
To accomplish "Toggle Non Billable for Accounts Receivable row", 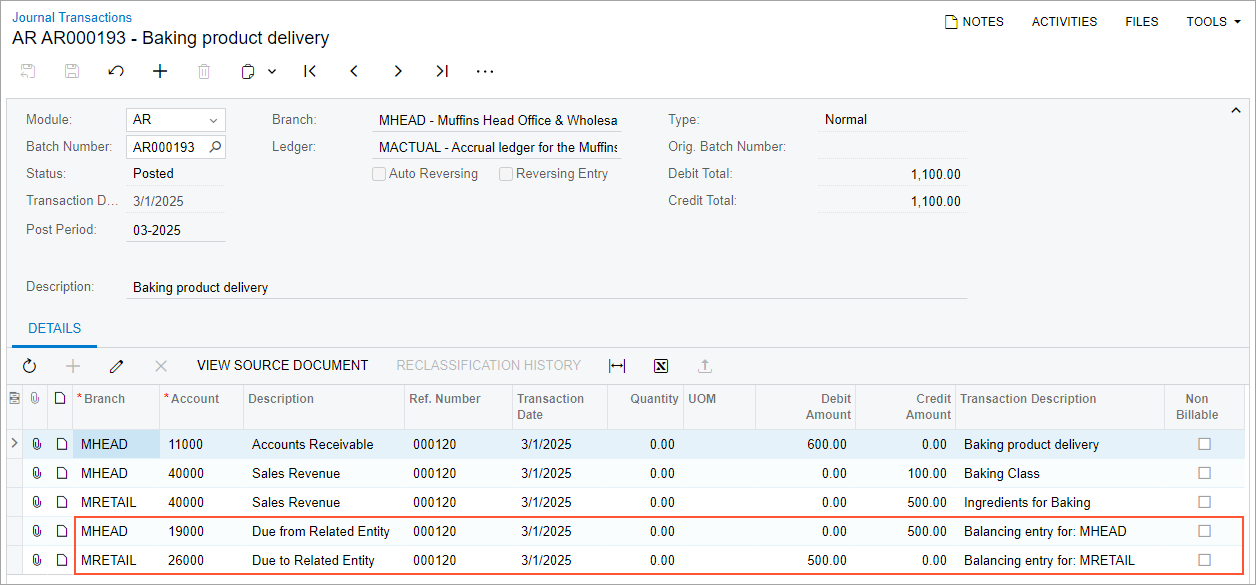I will click(x=1204, y=444).
